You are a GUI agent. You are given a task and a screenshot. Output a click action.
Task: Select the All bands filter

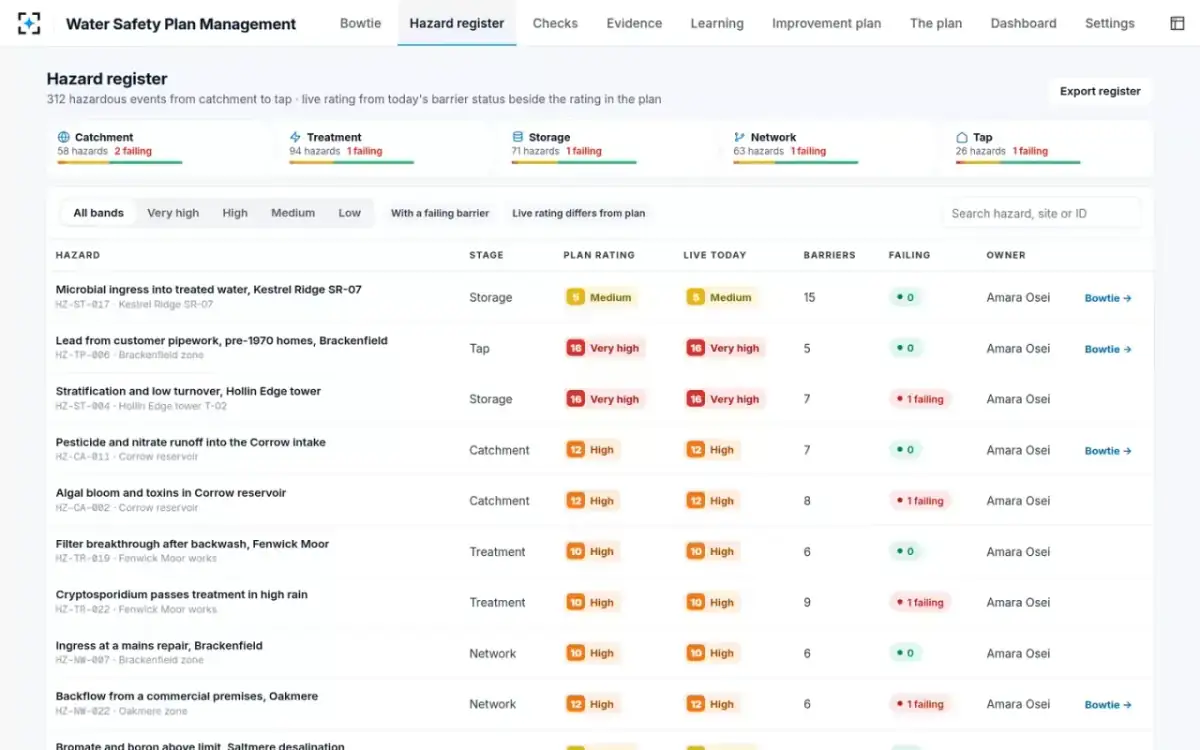(99, 213)
